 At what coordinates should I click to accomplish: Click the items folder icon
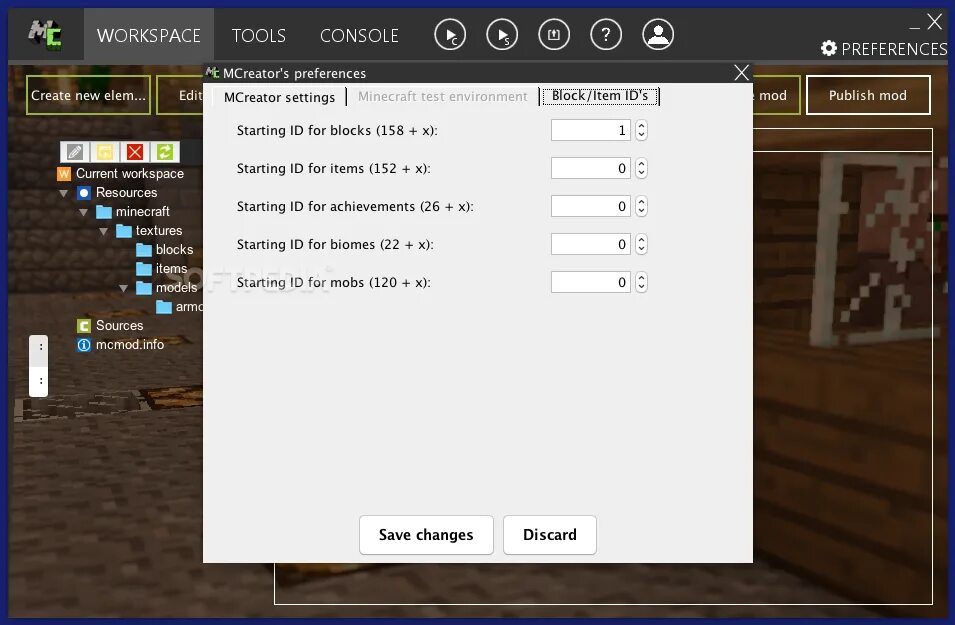(144, 269)
